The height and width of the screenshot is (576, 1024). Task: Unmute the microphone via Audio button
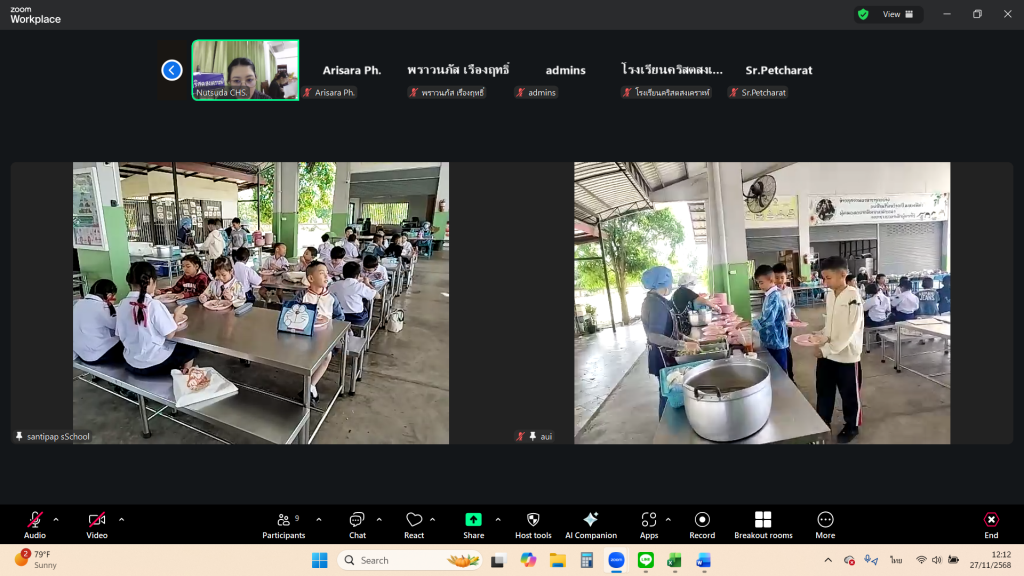click(x=35, y=524)
